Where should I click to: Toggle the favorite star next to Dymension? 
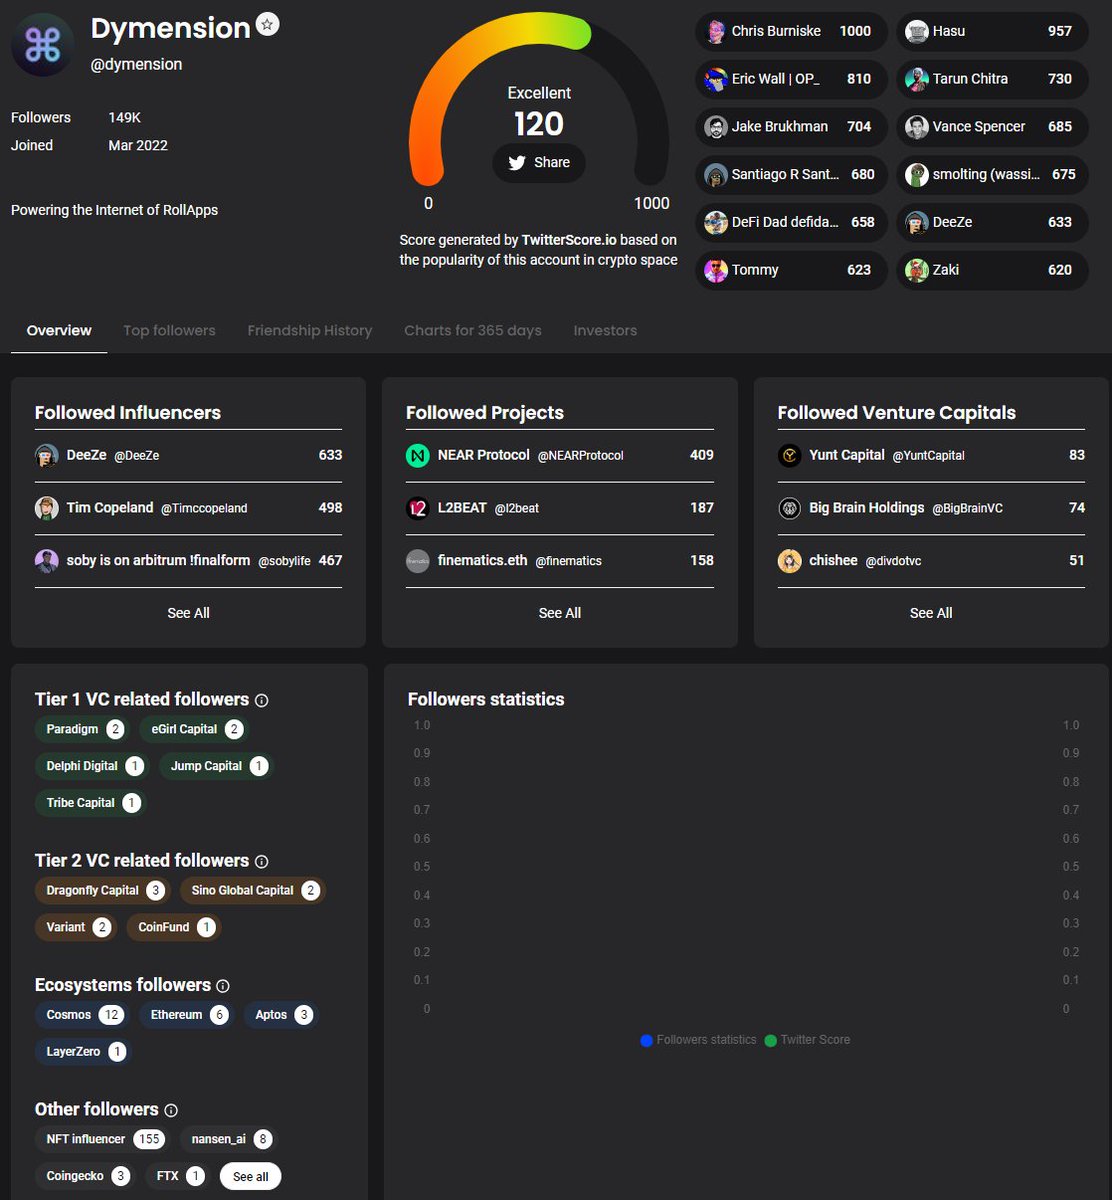(x=267, y=25)
